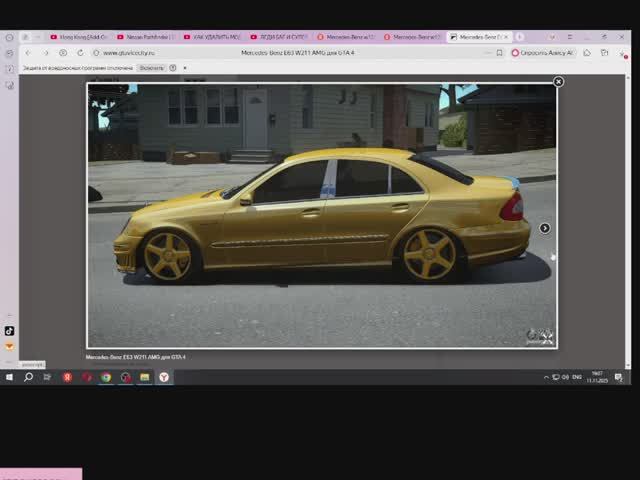Close the enlarged car image lightbox

[558, 82]
